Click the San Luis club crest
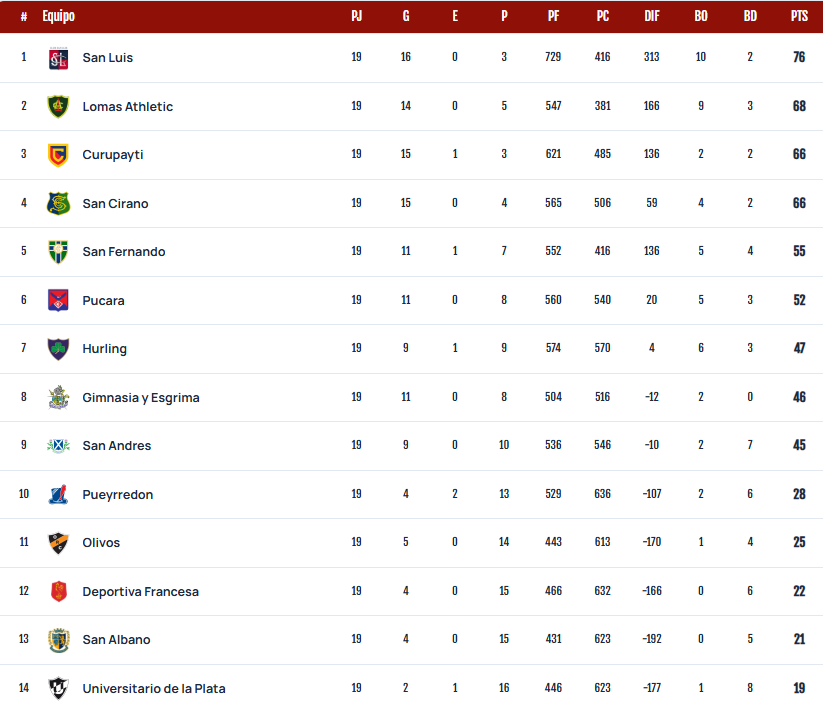The width and height of the screenshot is (823, 711). tap(58, 58)
